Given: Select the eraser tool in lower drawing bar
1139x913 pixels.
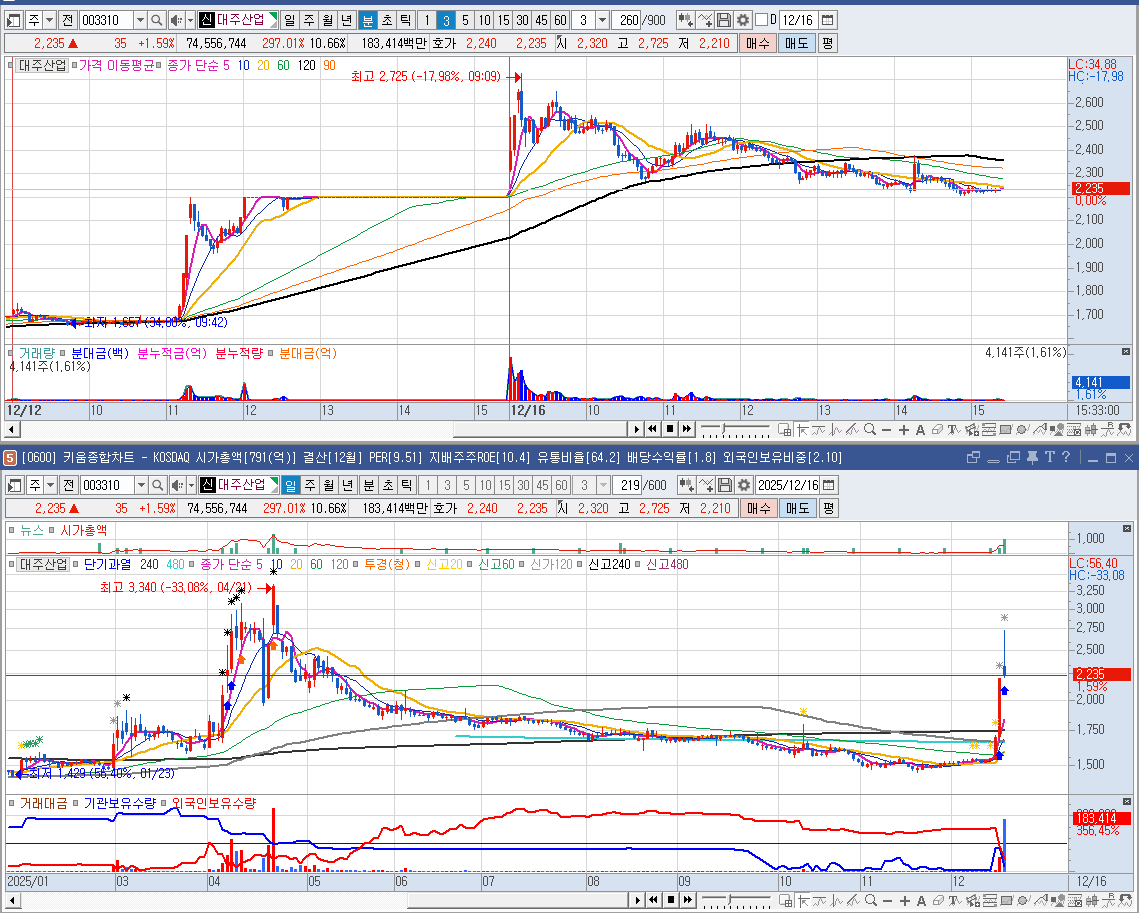Looking at the screenshot, I should [x=938, y=901].
